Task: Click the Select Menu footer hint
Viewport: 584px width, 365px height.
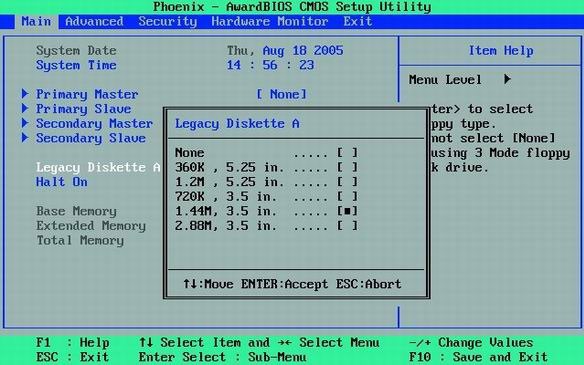Action: tap(328, 342)
